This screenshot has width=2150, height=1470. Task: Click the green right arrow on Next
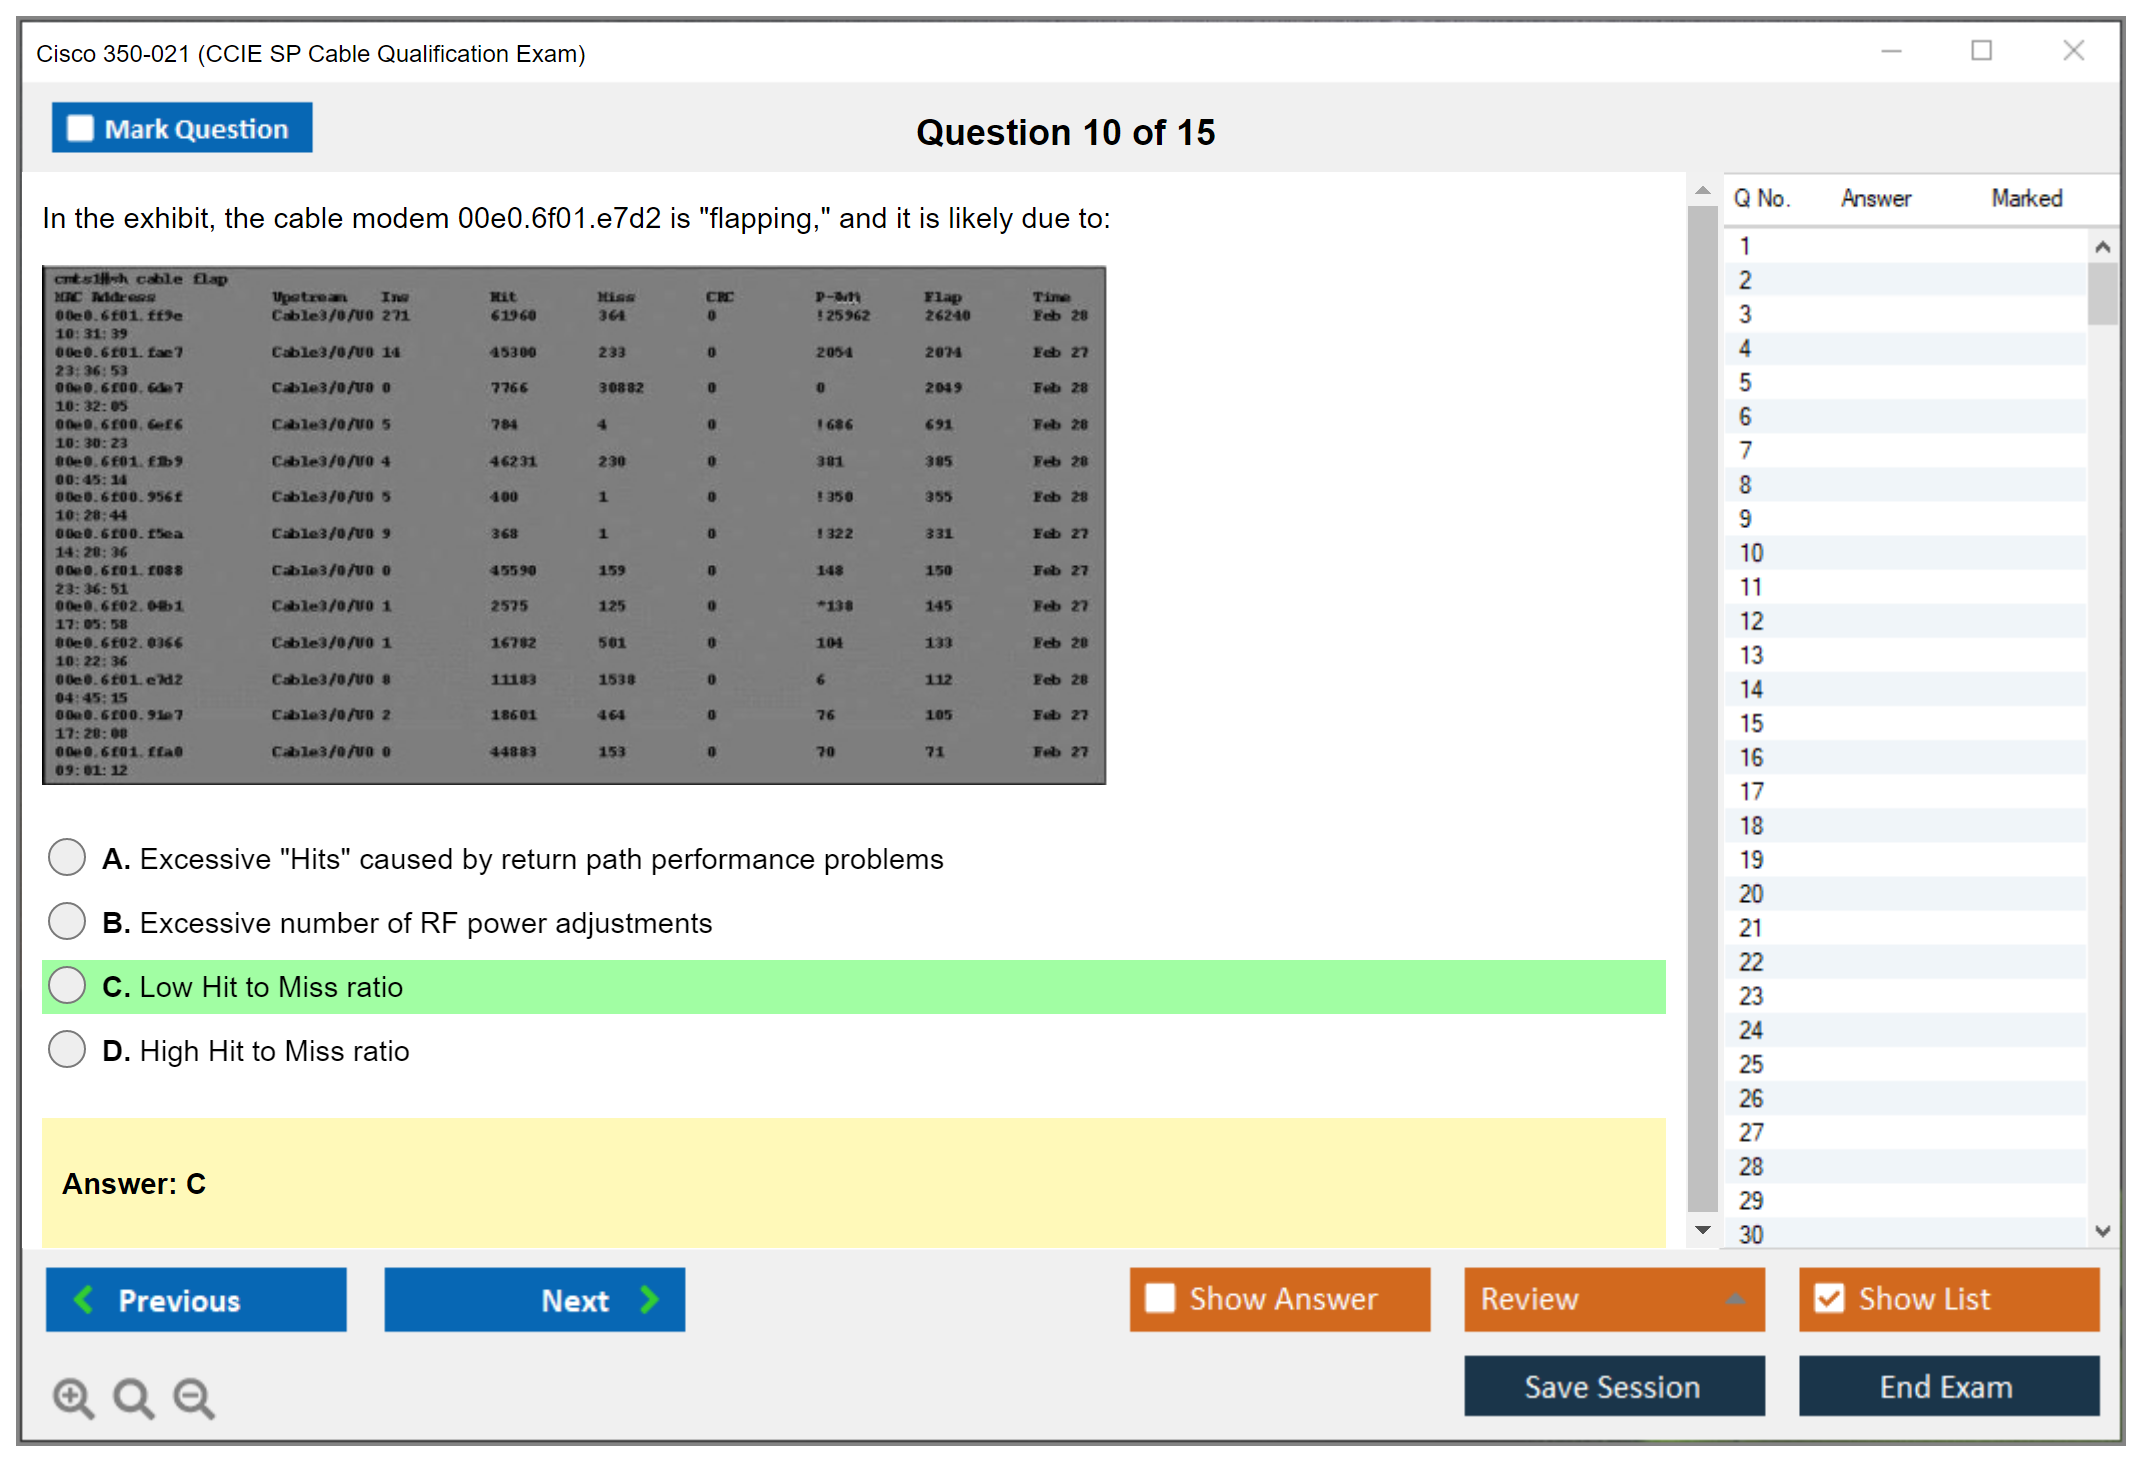click(x=649, y=1299)
